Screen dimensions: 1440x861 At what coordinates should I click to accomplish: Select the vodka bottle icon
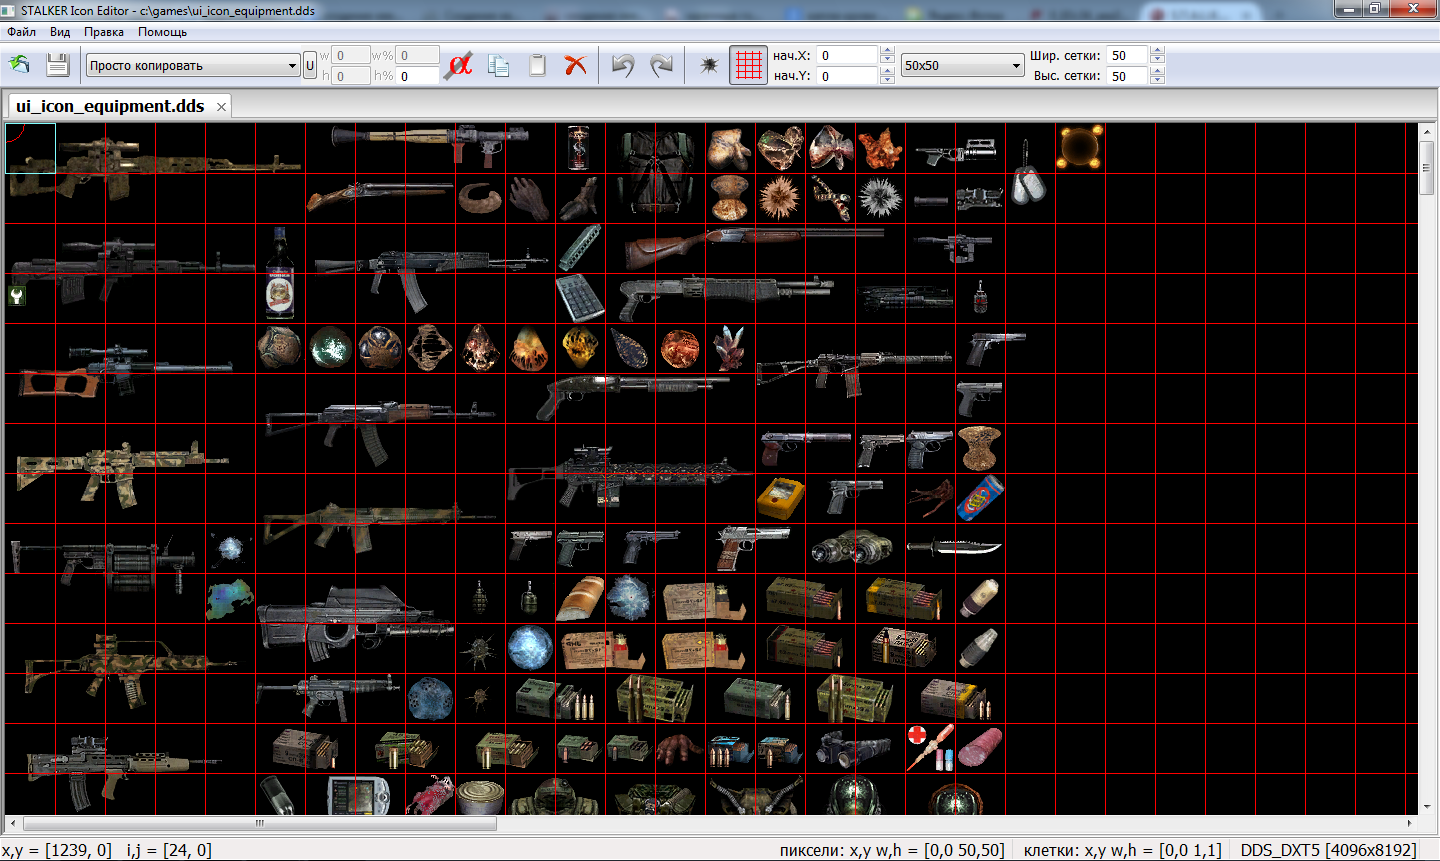(x=280, y=272)
